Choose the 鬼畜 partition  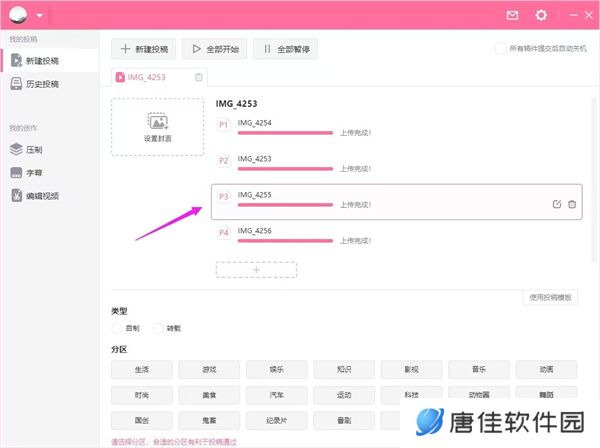coord(209,421)
